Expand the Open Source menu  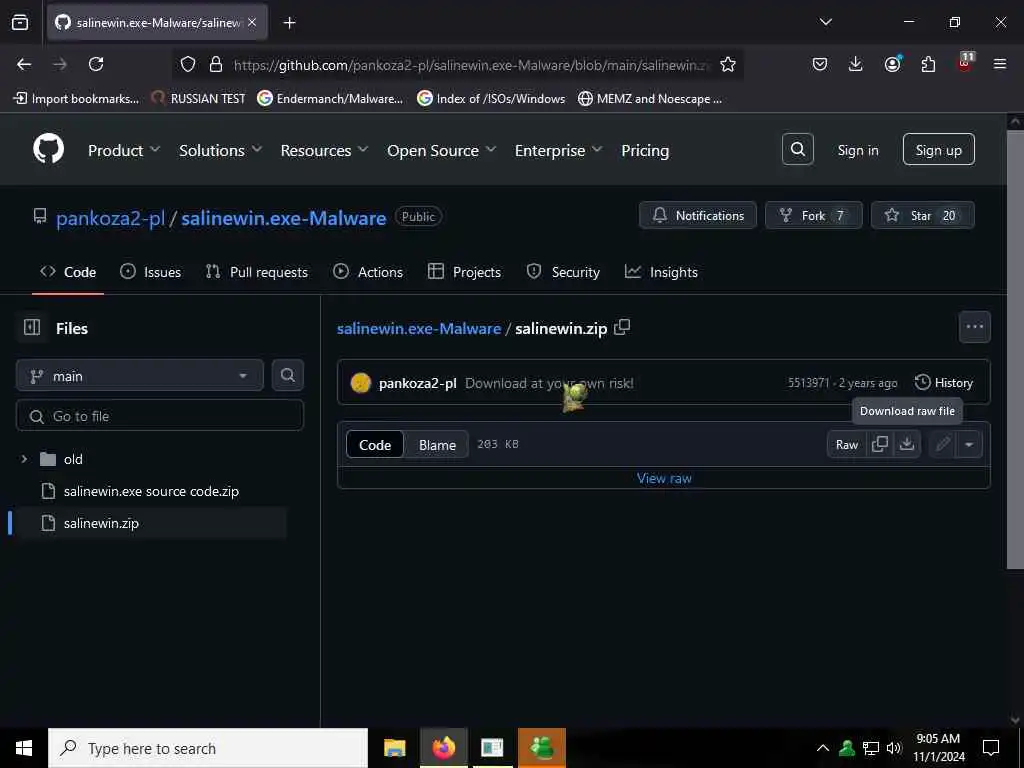coord(441,150)
